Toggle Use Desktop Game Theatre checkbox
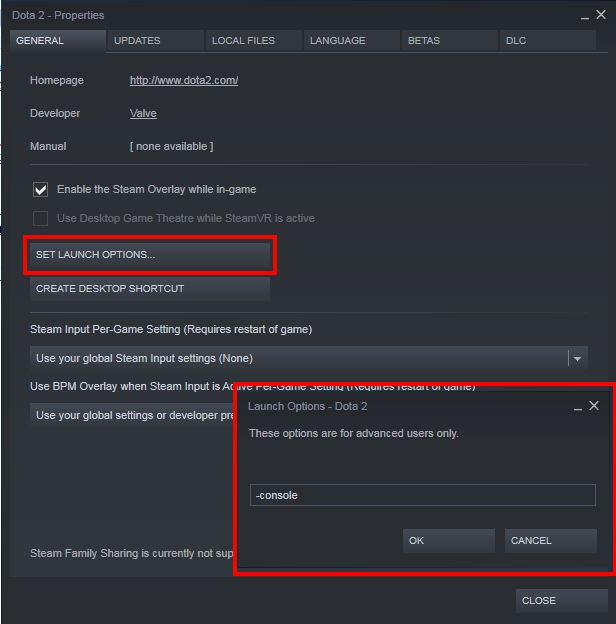Image resolution: width=616 pixels, height=624 pixels. (41, 218)
